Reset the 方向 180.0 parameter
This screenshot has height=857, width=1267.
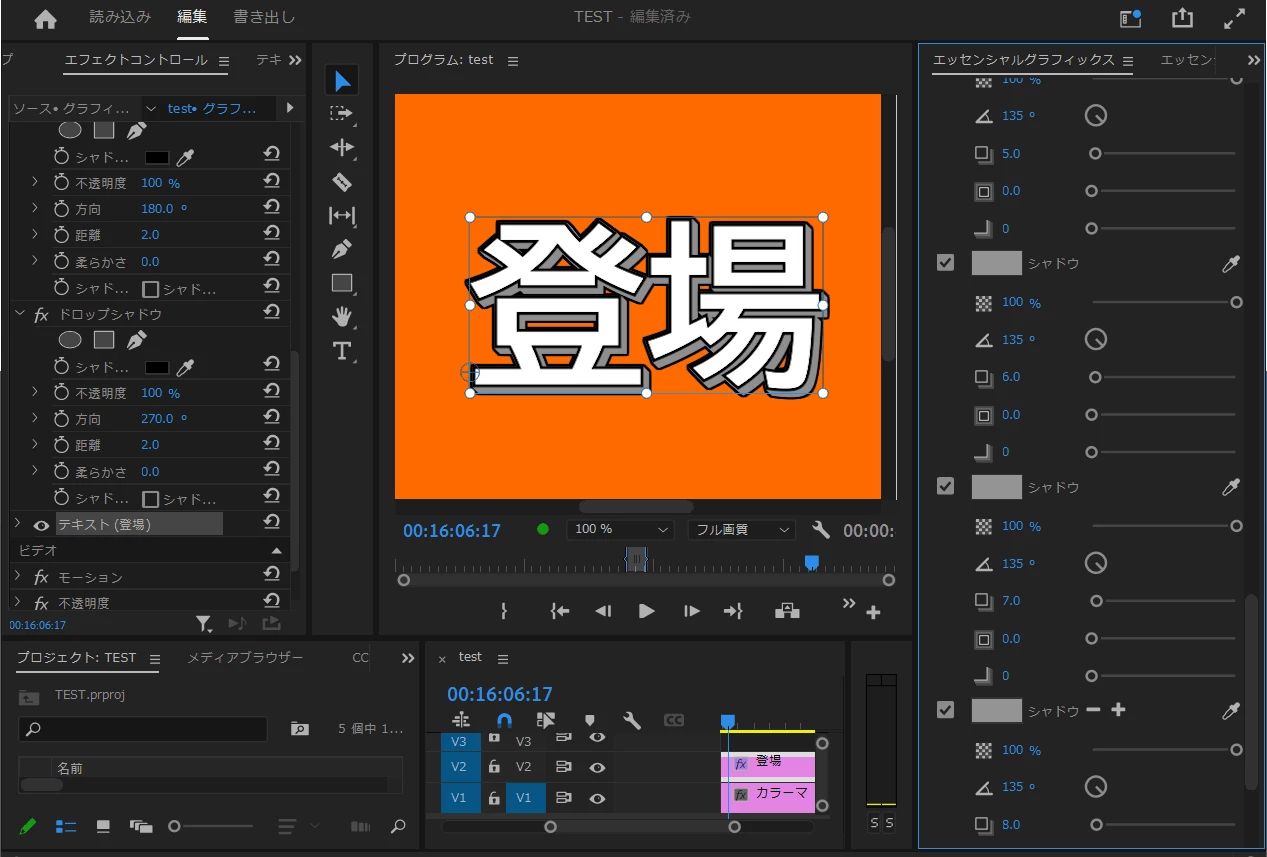(x=271, y=208)
